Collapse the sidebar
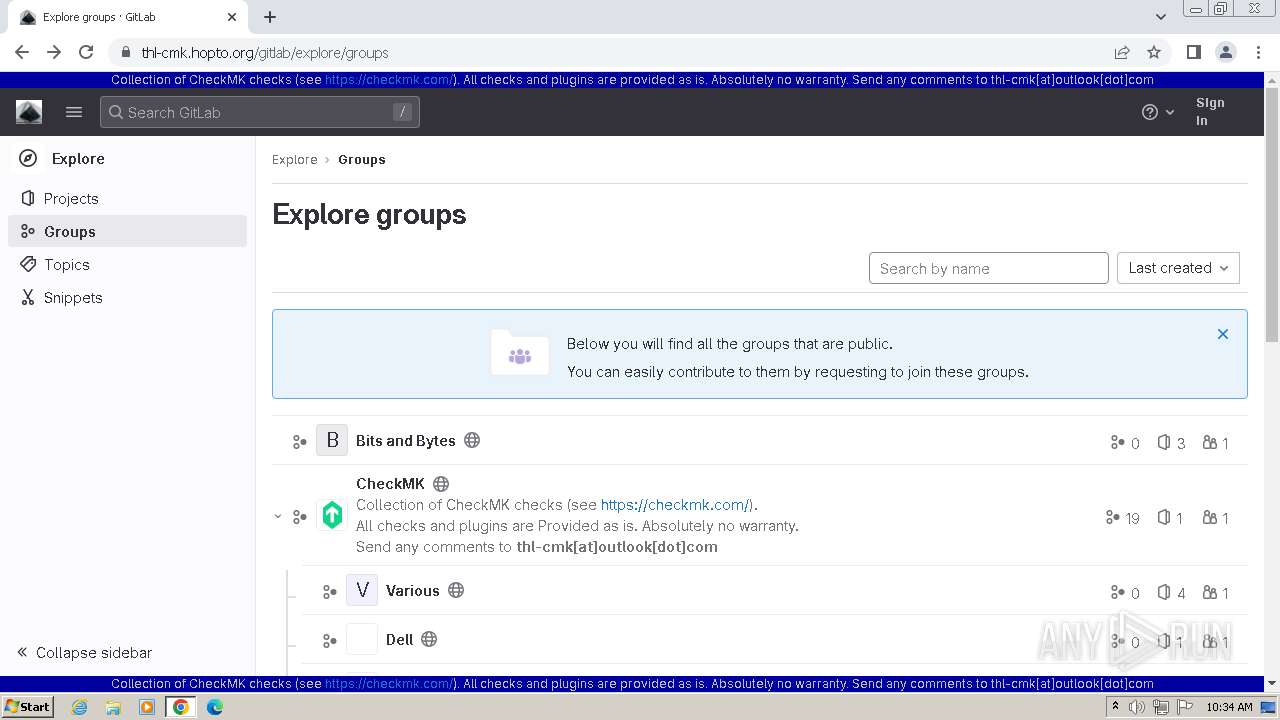The height and width of the screenshot is (720, 1280). [85, 652]
